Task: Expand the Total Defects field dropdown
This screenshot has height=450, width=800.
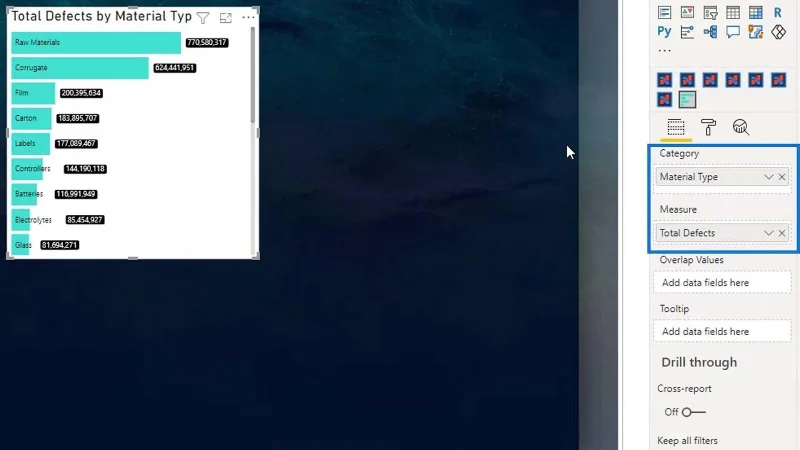Action: tap(768, 233)
